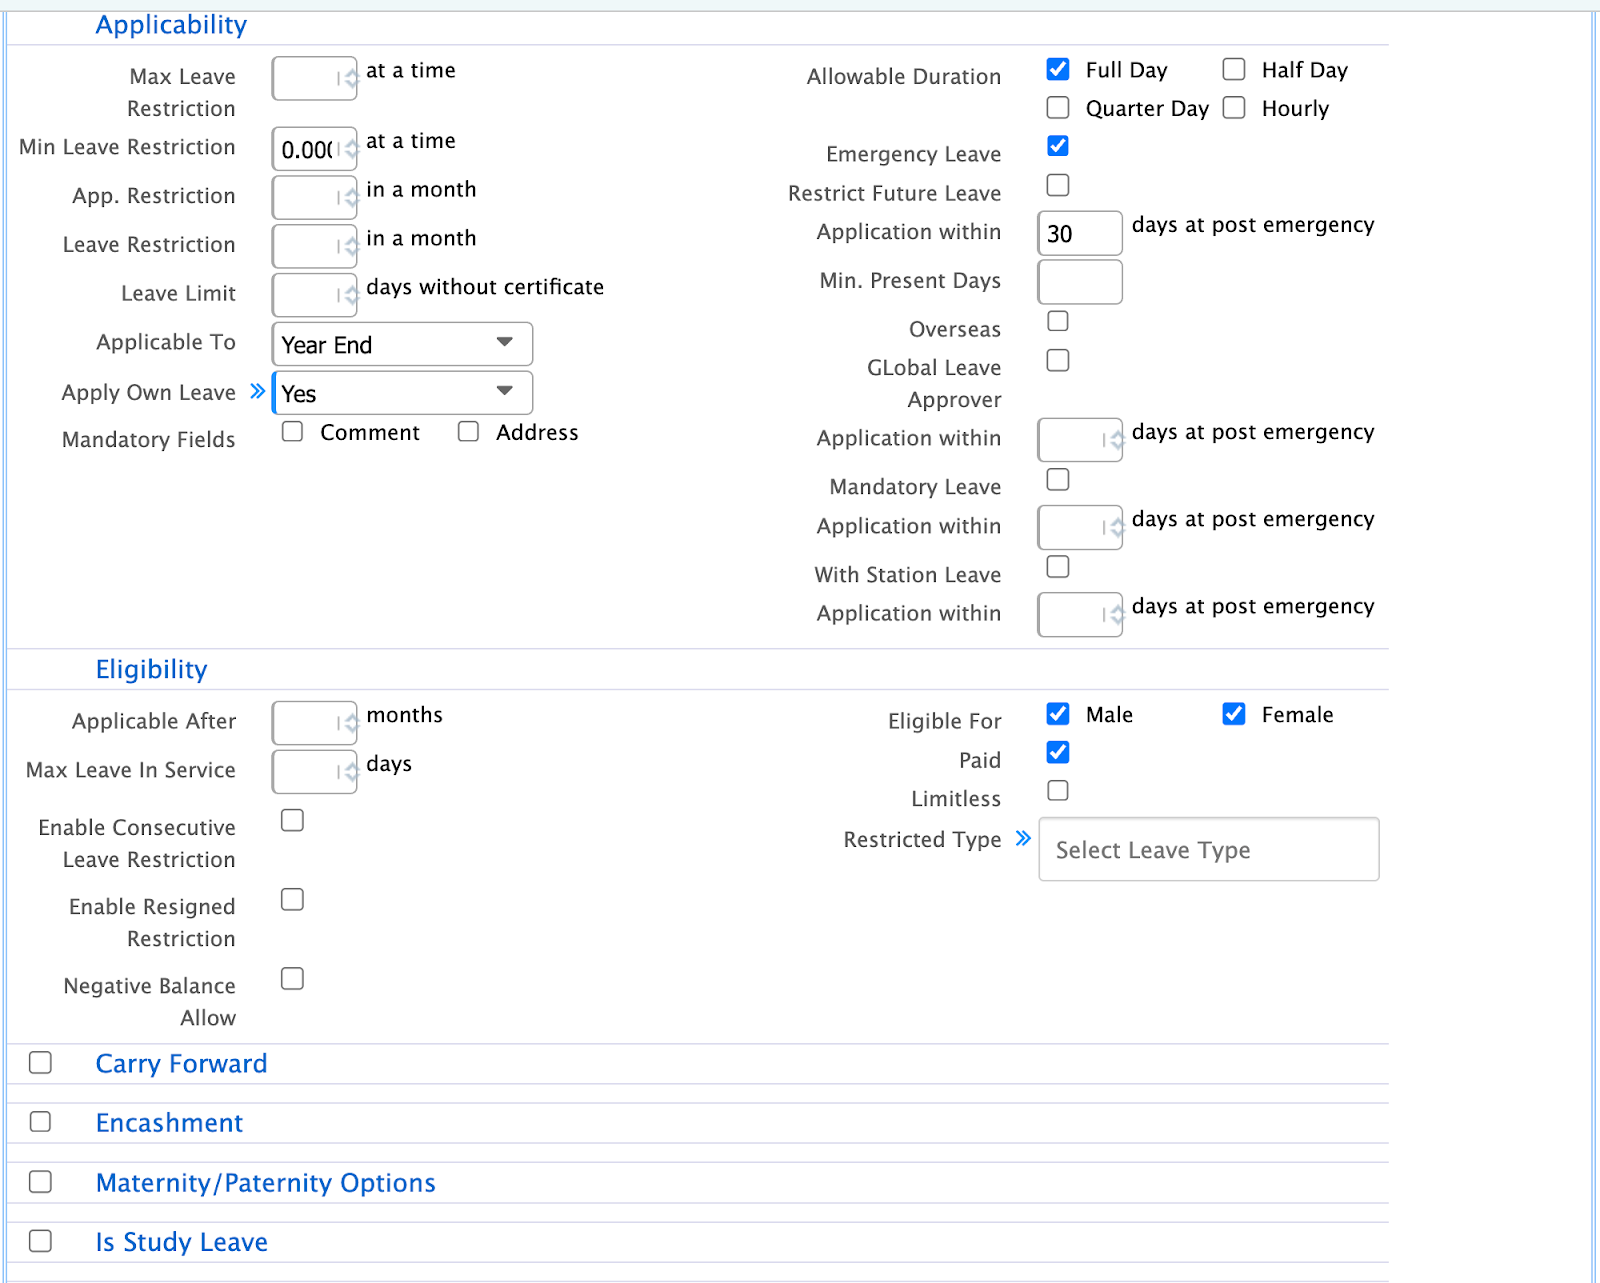The height and width of the screenshot is (1283, 1600).
Task: Disable the Emergency Leave checkbox
Action: (x=1057, y=145)
